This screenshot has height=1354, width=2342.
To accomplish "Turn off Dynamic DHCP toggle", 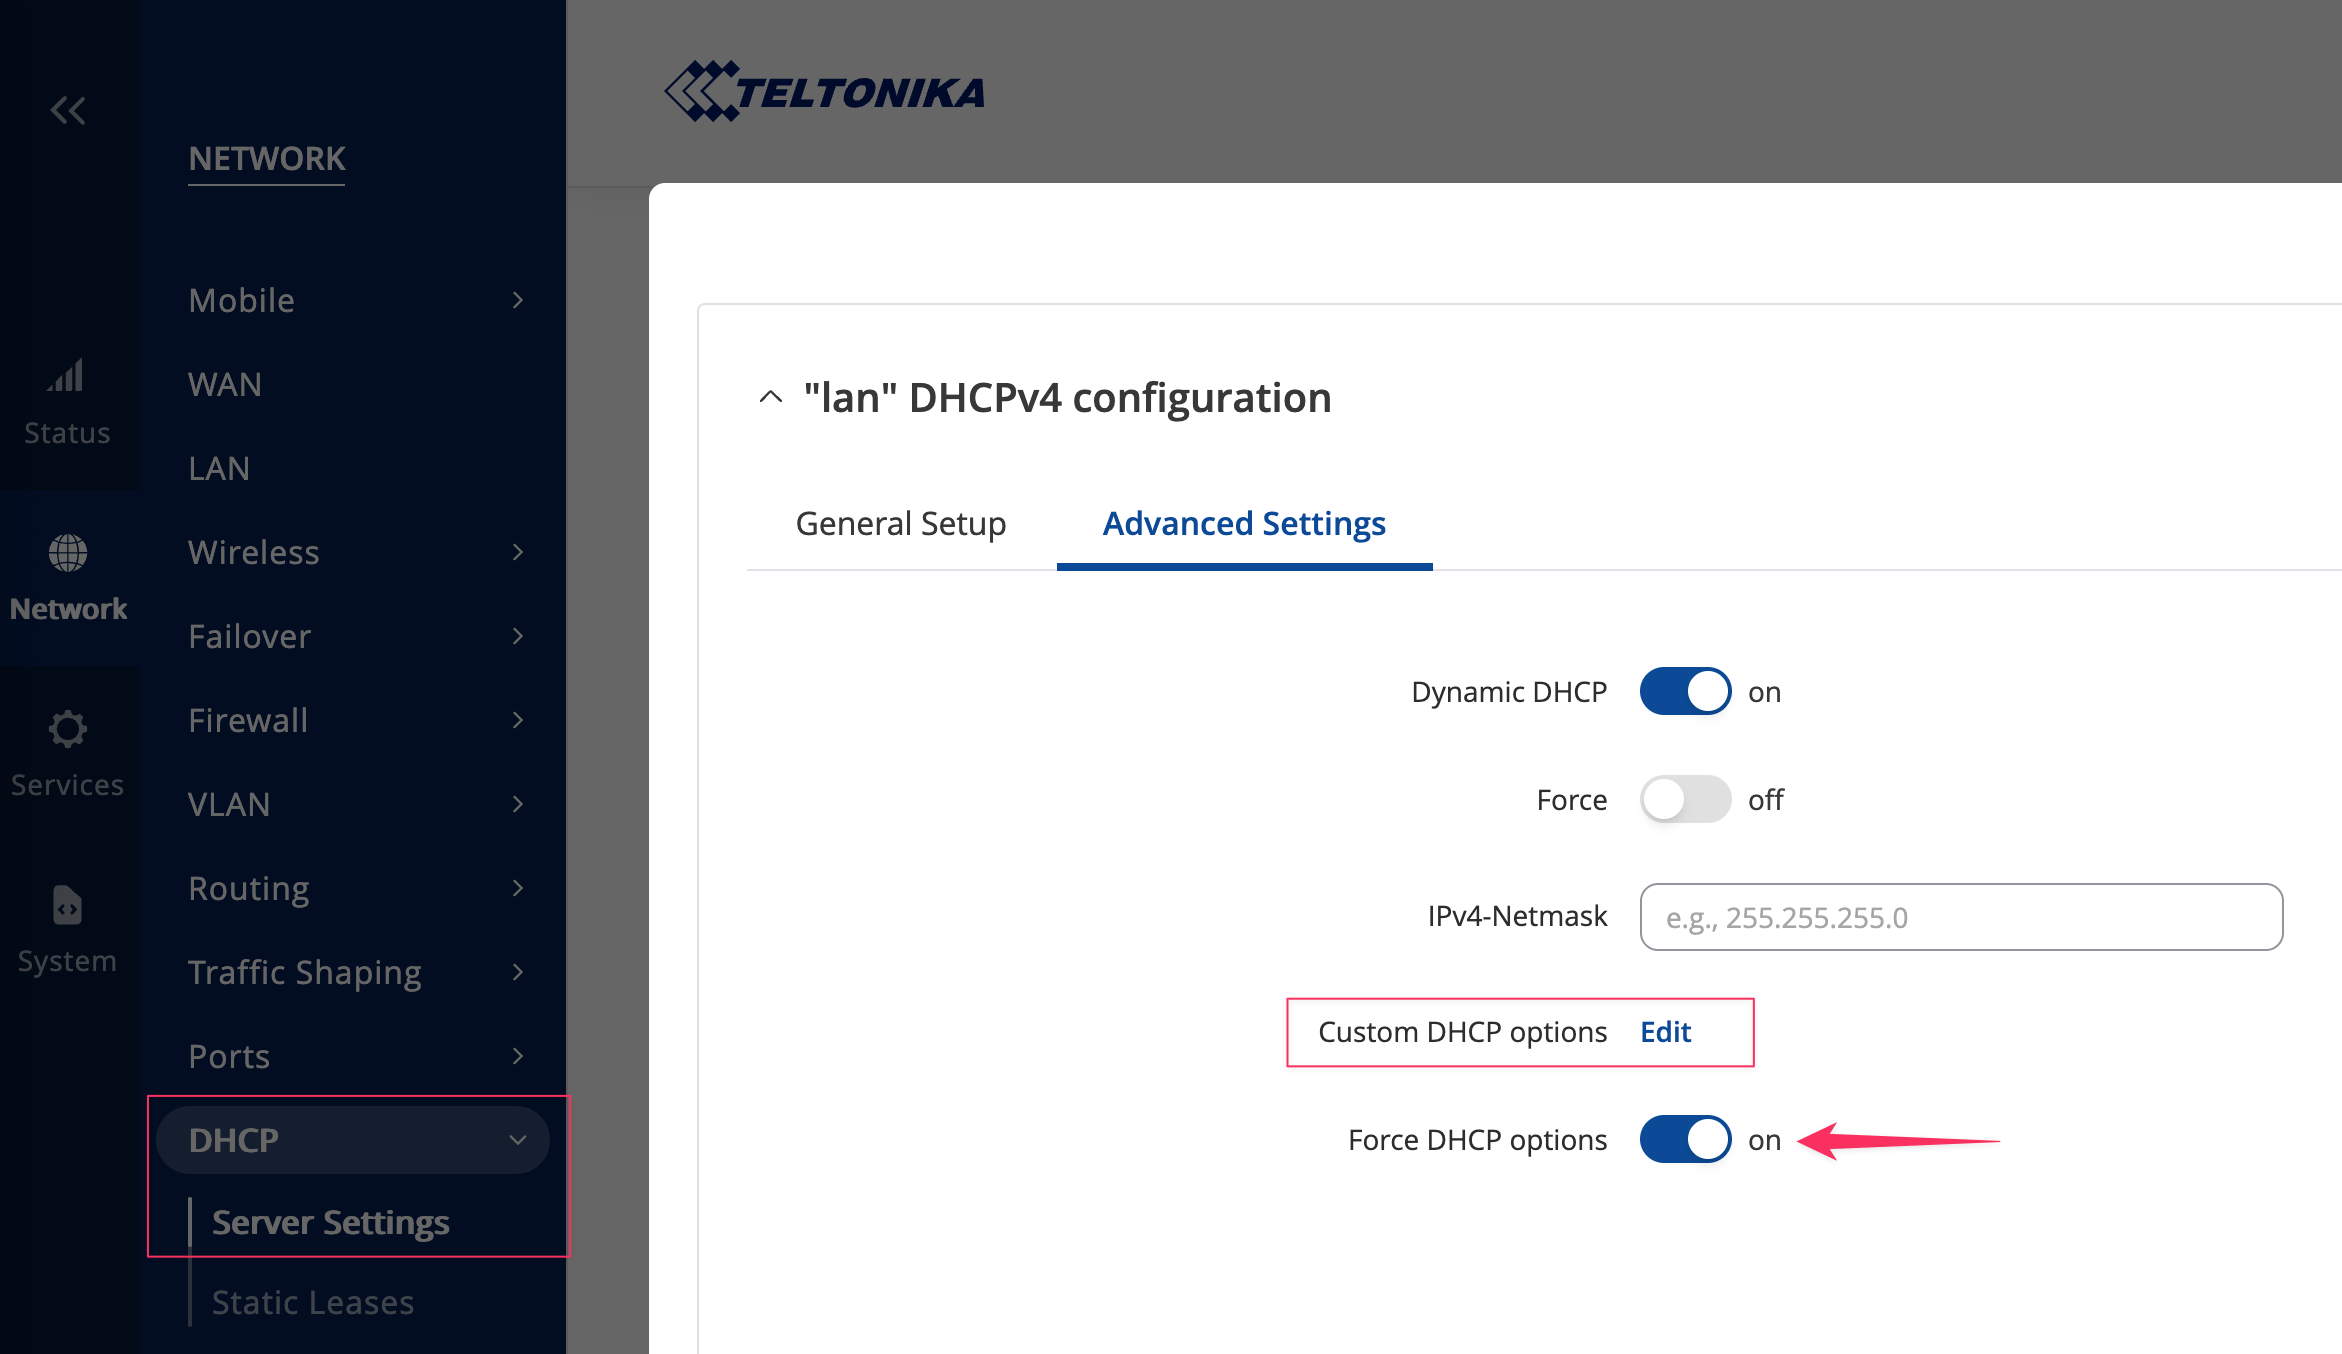I will pyautogui.click(x=1685, y=692).
